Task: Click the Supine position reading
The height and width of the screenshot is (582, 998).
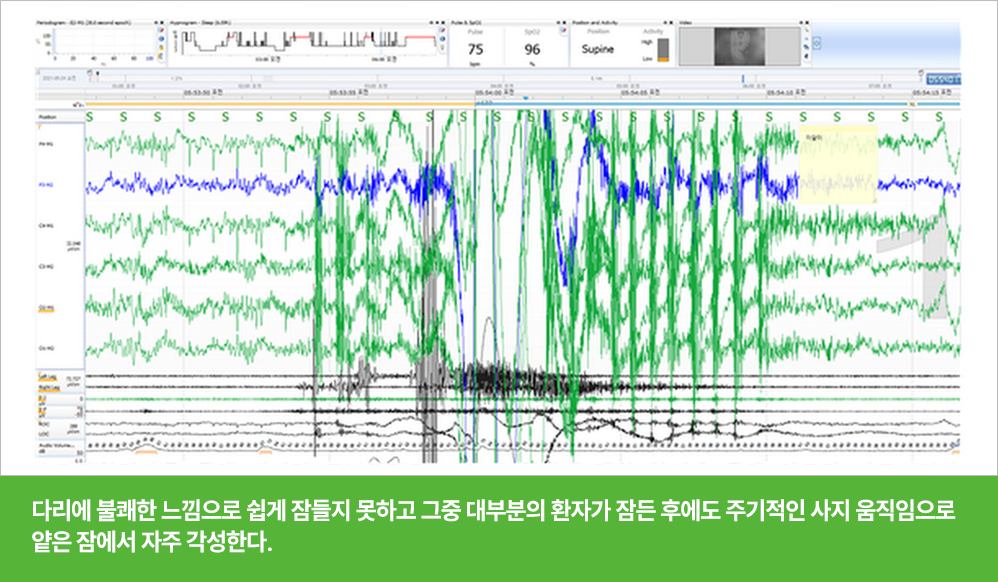Action: [x=598, y=49]
